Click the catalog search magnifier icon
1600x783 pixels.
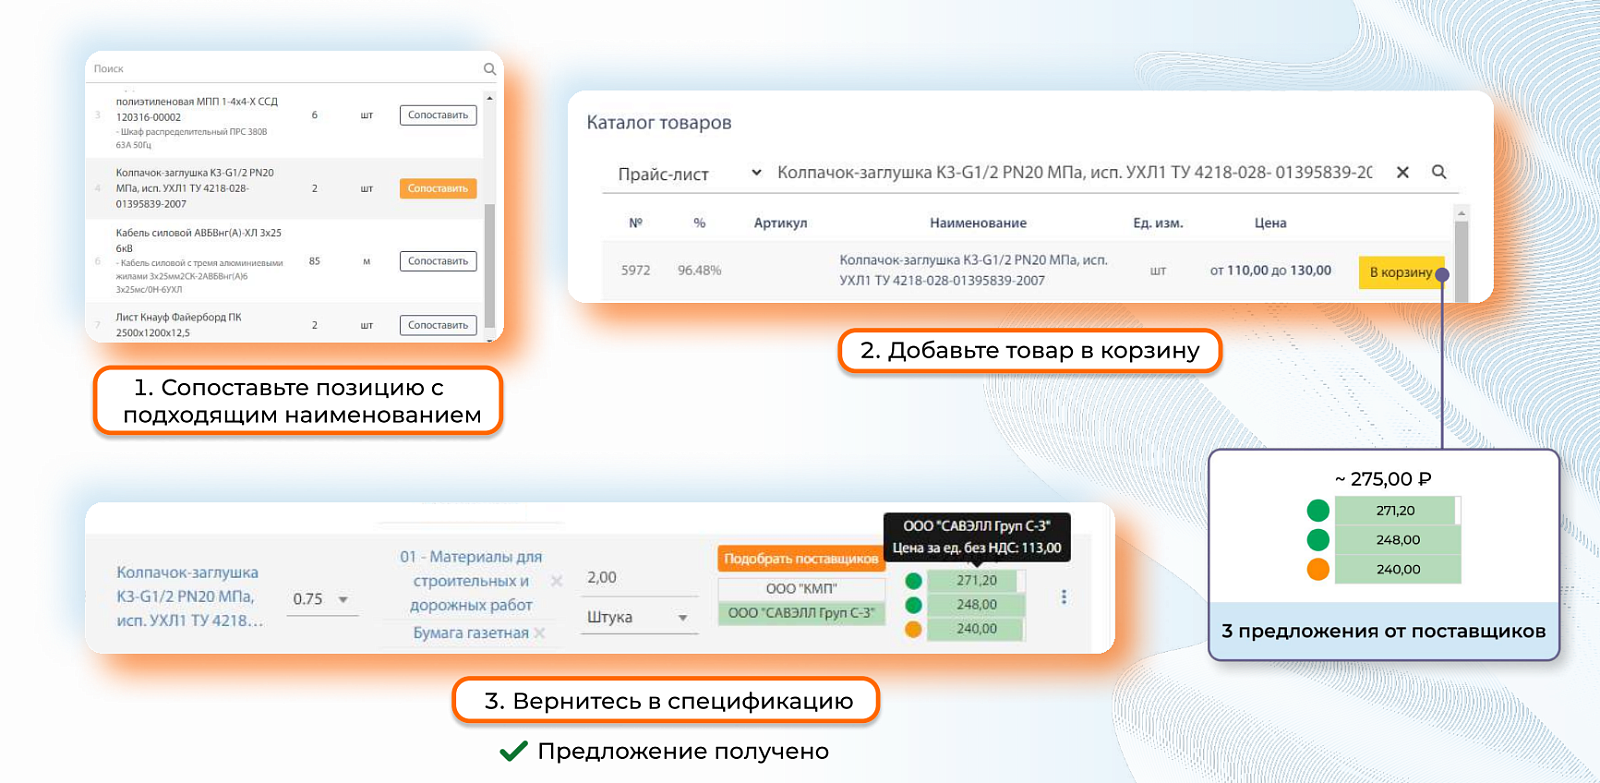point(1439,172)
